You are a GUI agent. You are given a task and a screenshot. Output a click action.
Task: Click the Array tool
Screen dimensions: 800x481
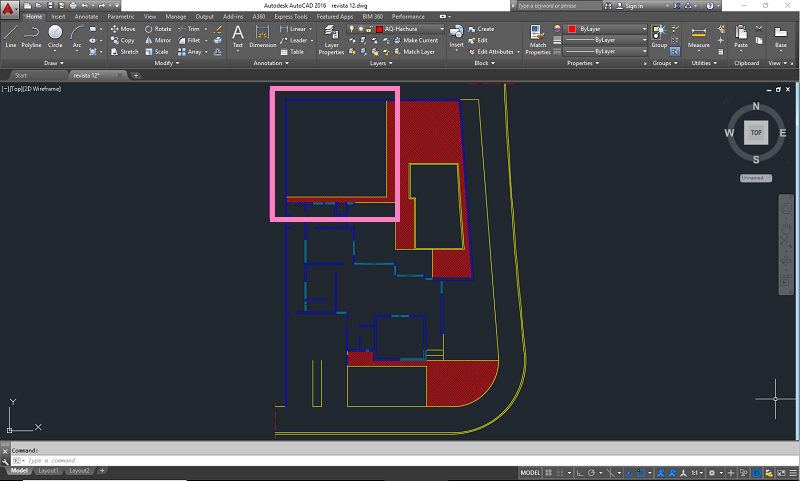pos(190,52)
